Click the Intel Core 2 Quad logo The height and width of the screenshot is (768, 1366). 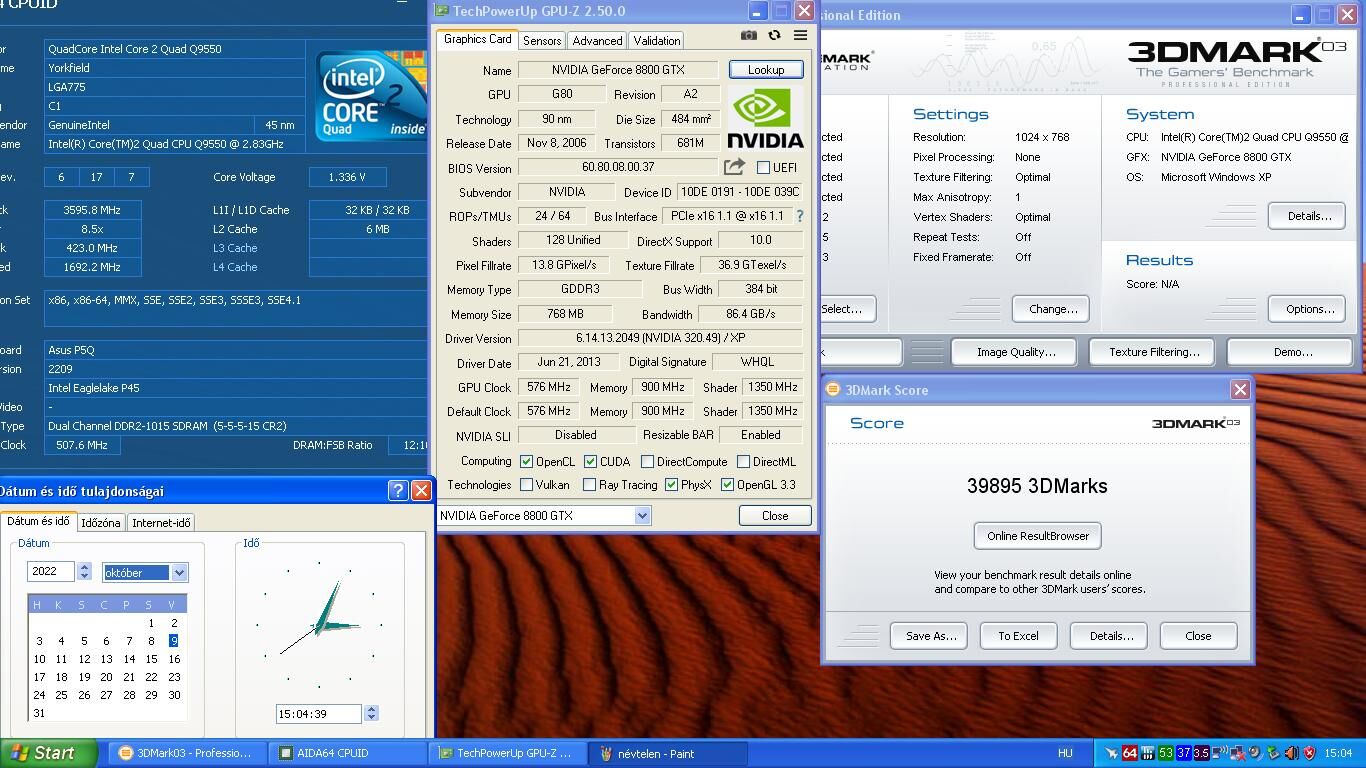(370, 95)
